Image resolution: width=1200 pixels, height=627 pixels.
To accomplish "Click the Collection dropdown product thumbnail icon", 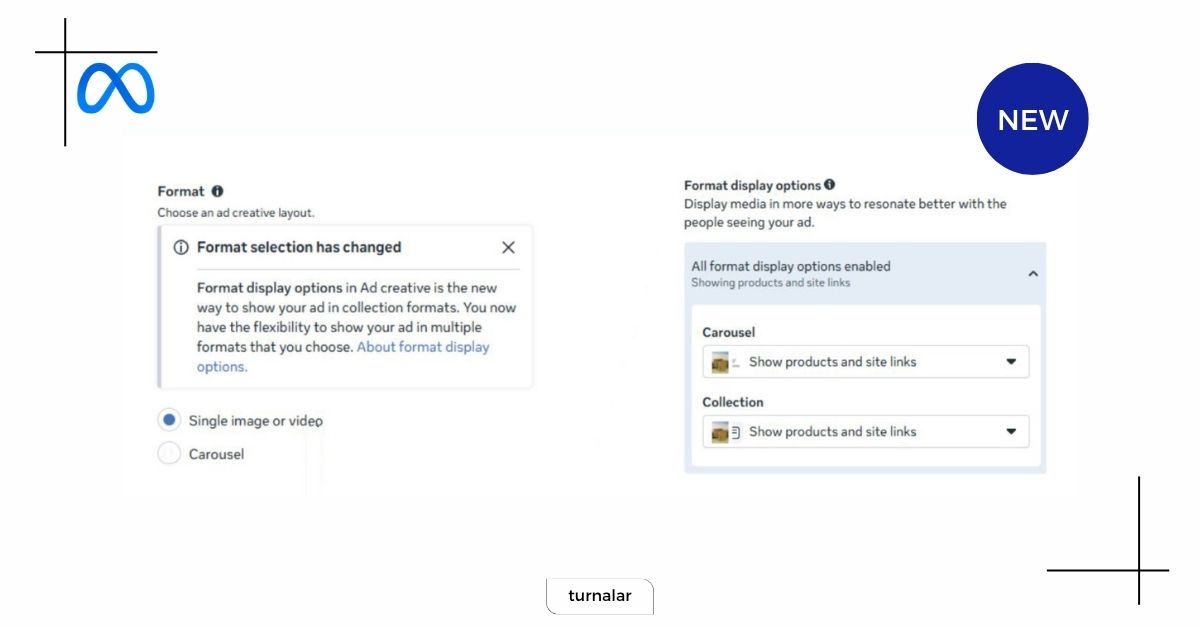I will (720, 432).
